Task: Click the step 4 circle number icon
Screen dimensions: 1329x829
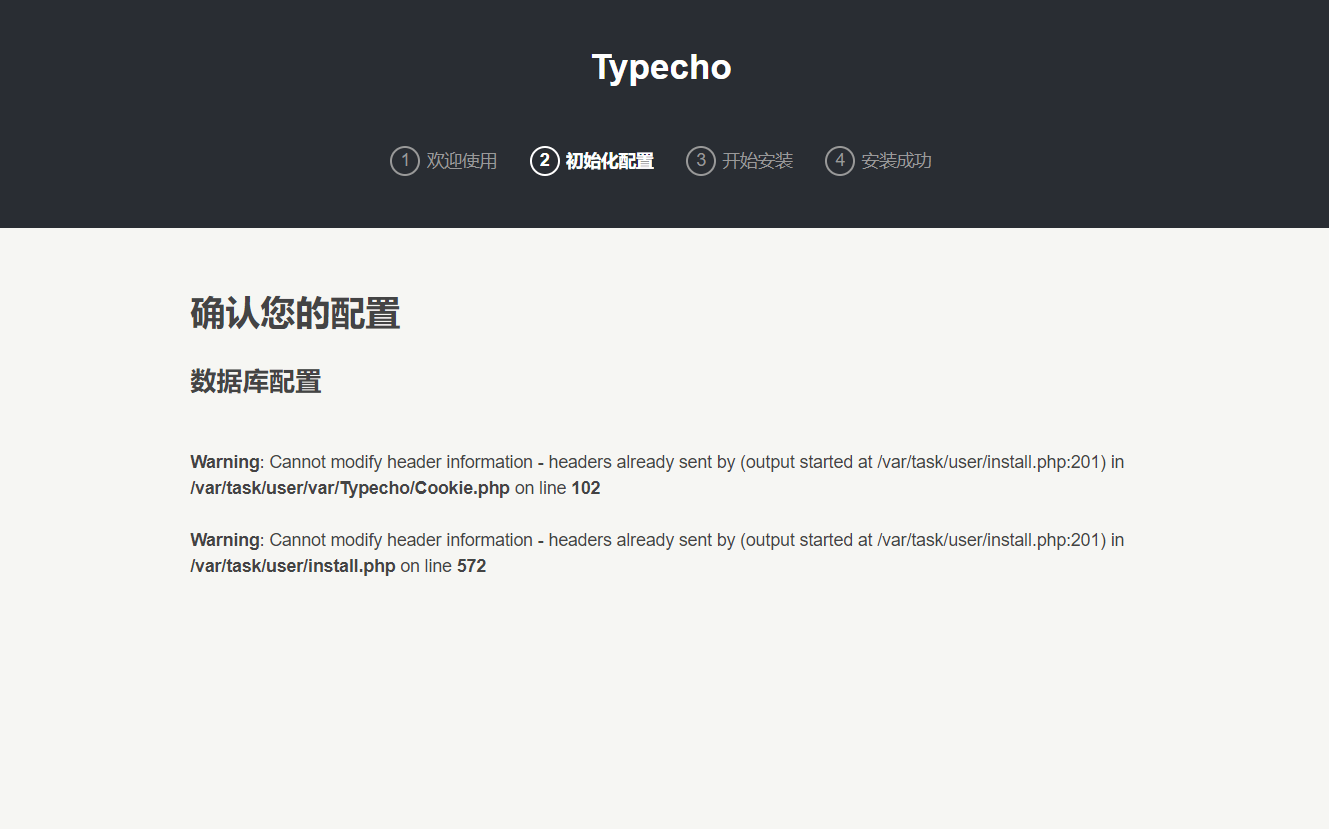Action: [x=839, y=160]
